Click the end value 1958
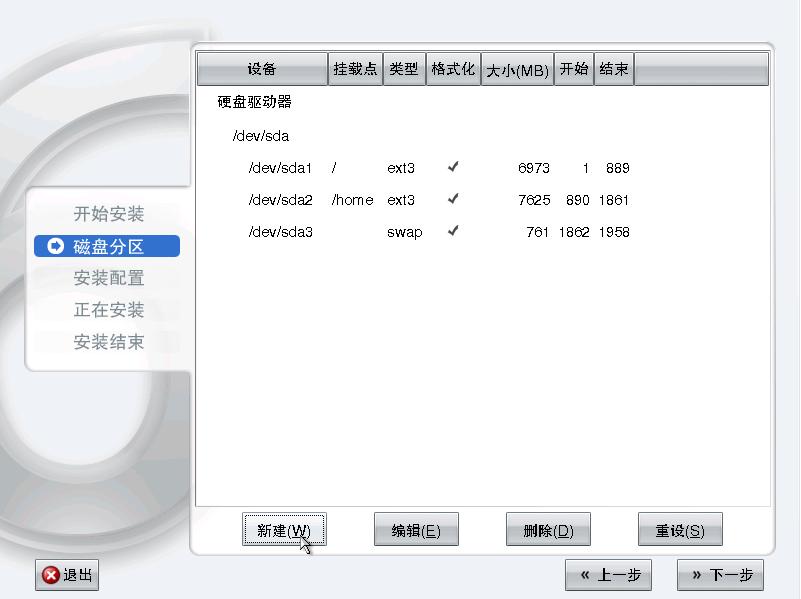Viewport: 801px width, 599px height. 614,232
